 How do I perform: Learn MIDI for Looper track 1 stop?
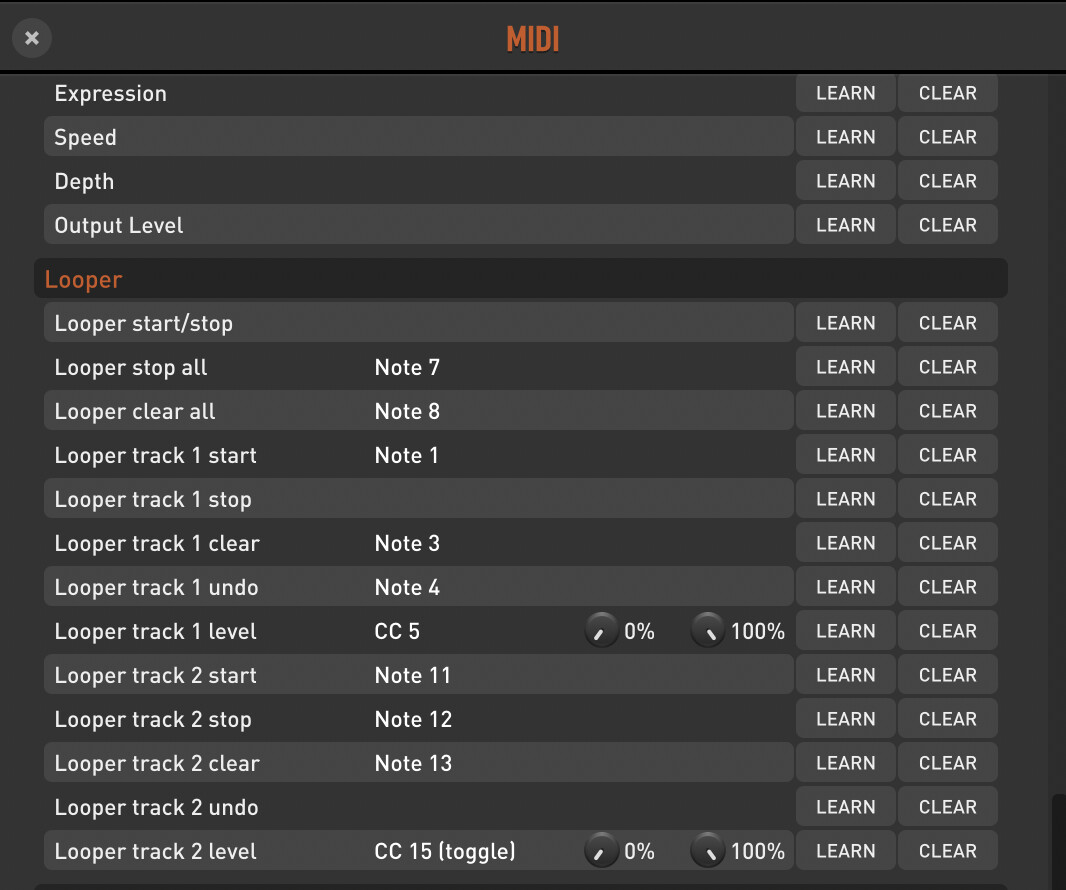[846, 499]
